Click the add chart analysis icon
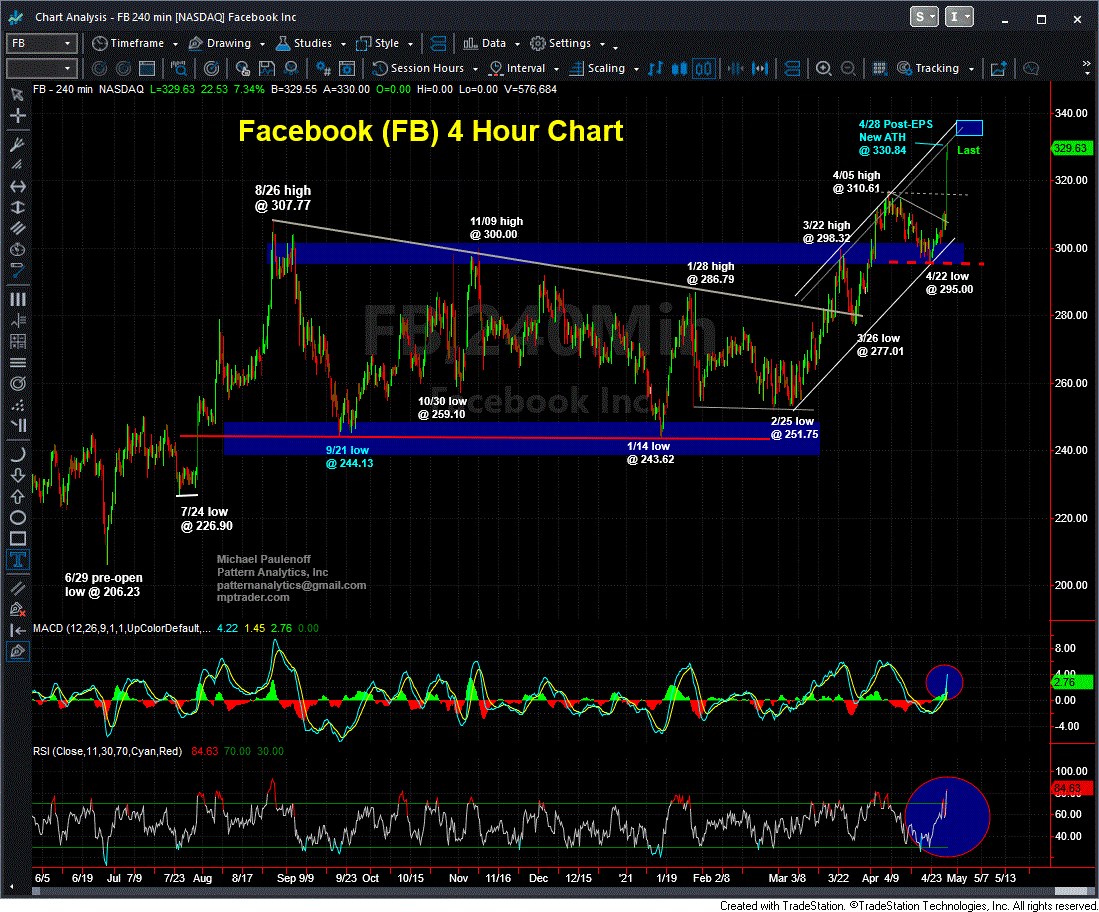Viewport: 1099px width, 912px height. pyautogui.click(x=999, y=68)
